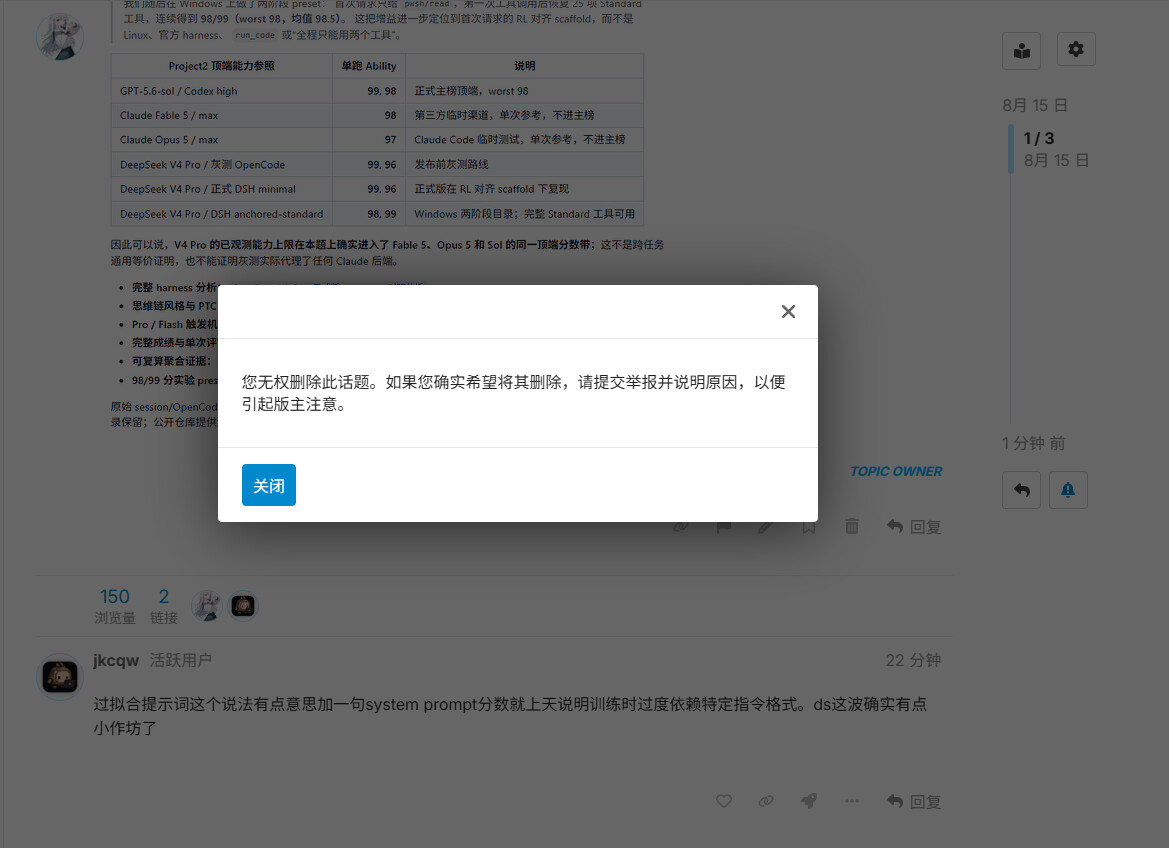Viewport: 1169px width, 848px height.
Task: Click the GPT-5.6-sol / Codex high cell
Action: point(221,91)
